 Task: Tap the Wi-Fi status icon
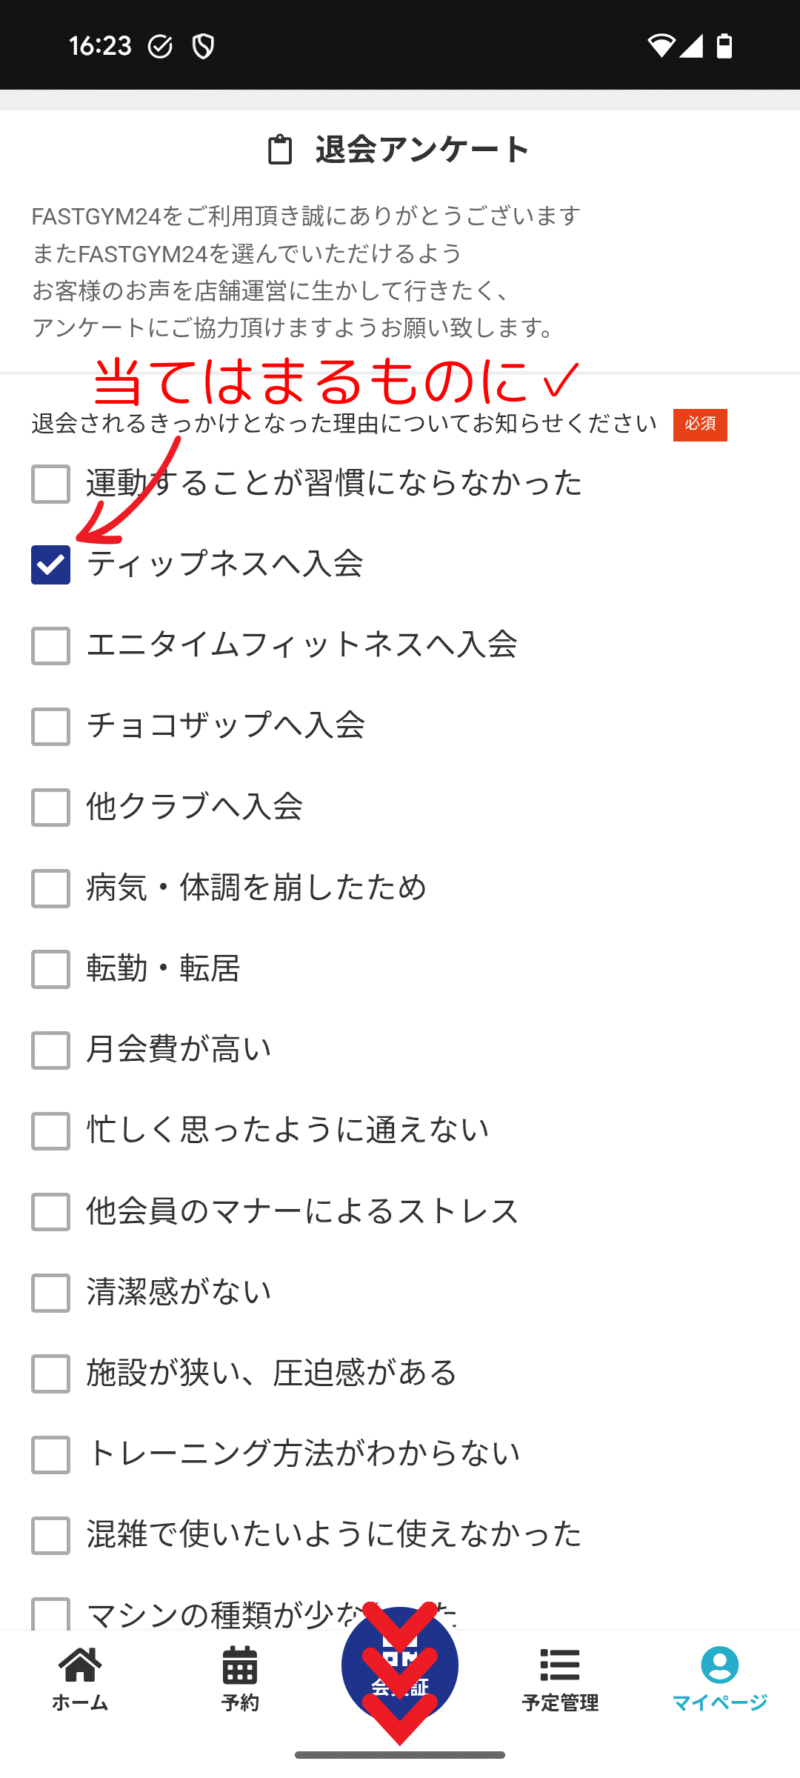click(x=661, y=45)
